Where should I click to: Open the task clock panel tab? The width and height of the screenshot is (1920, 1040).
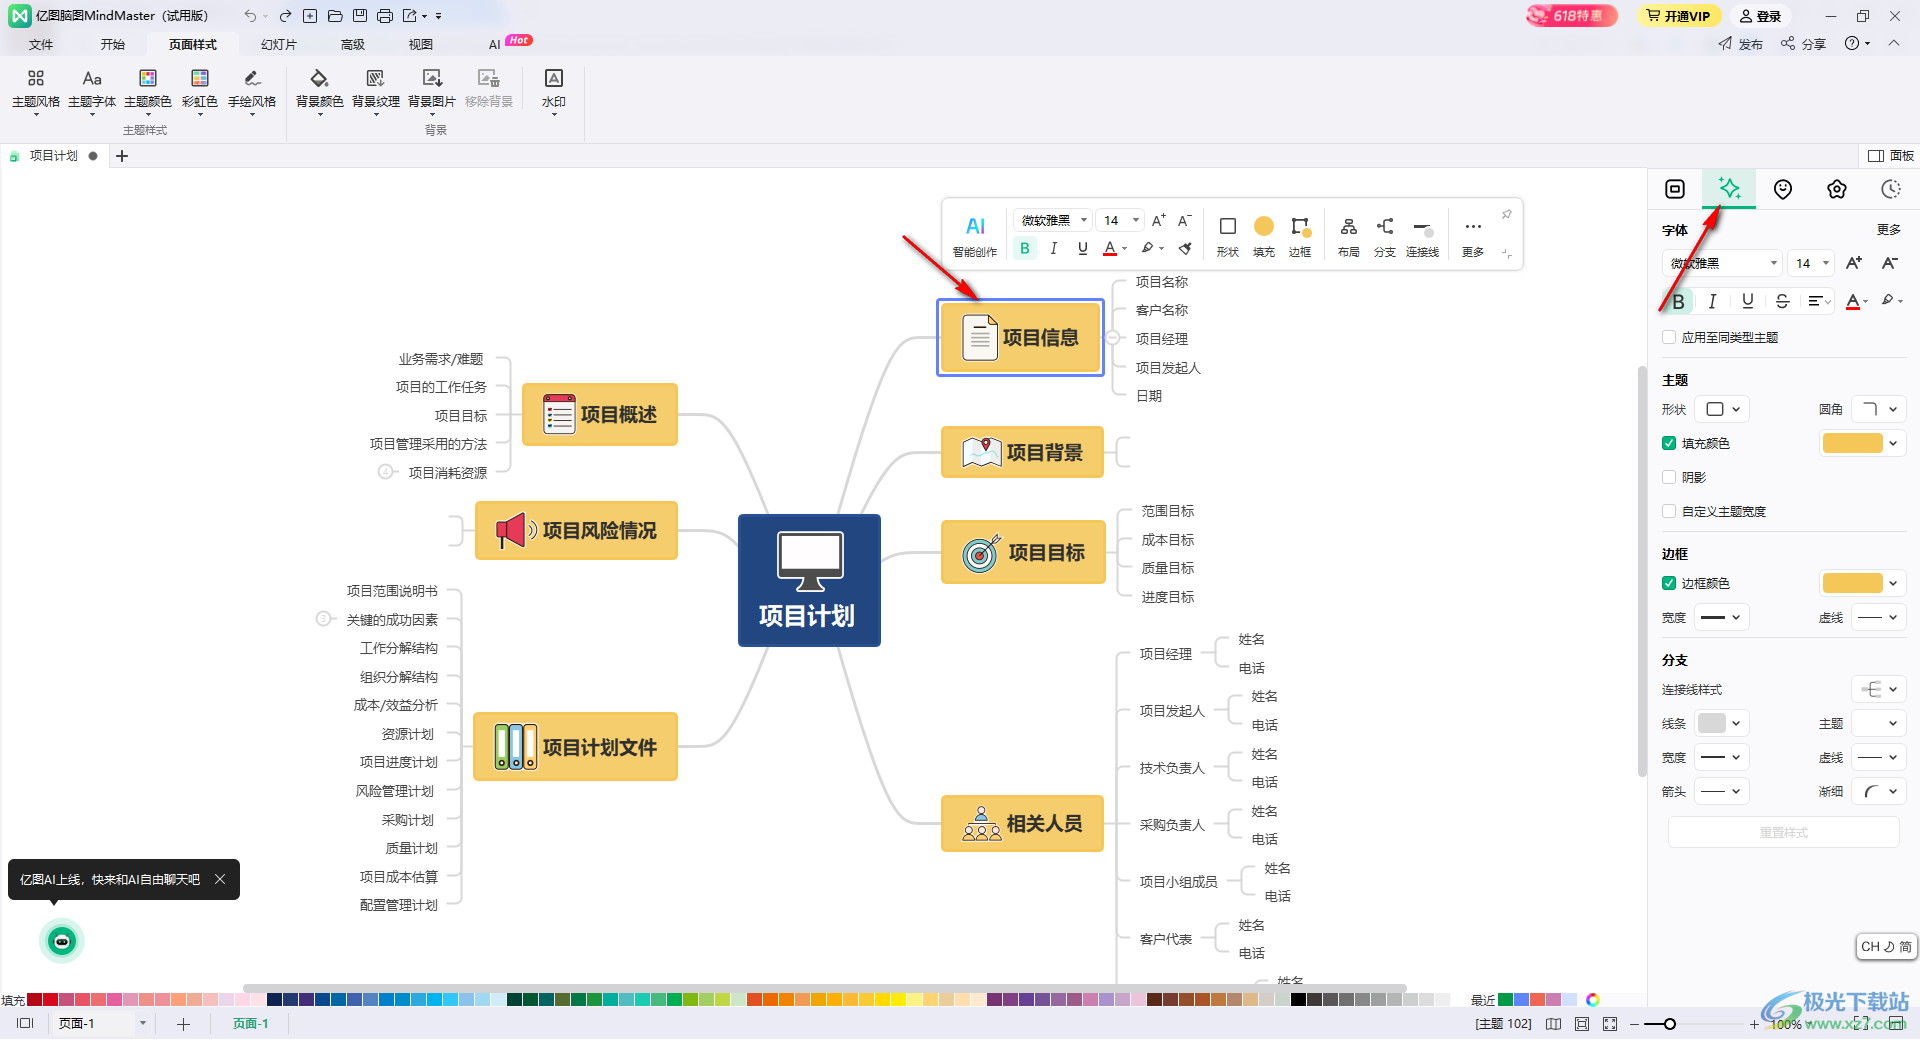[1891, 189]
